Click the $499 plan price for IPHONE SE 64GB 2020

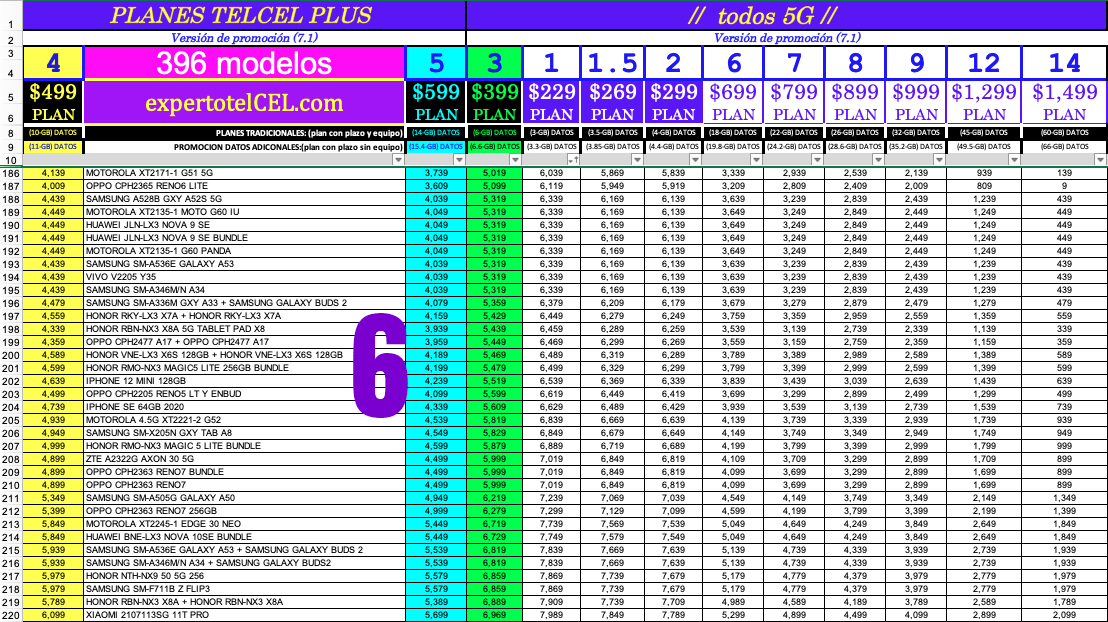[x=53, y=407]
